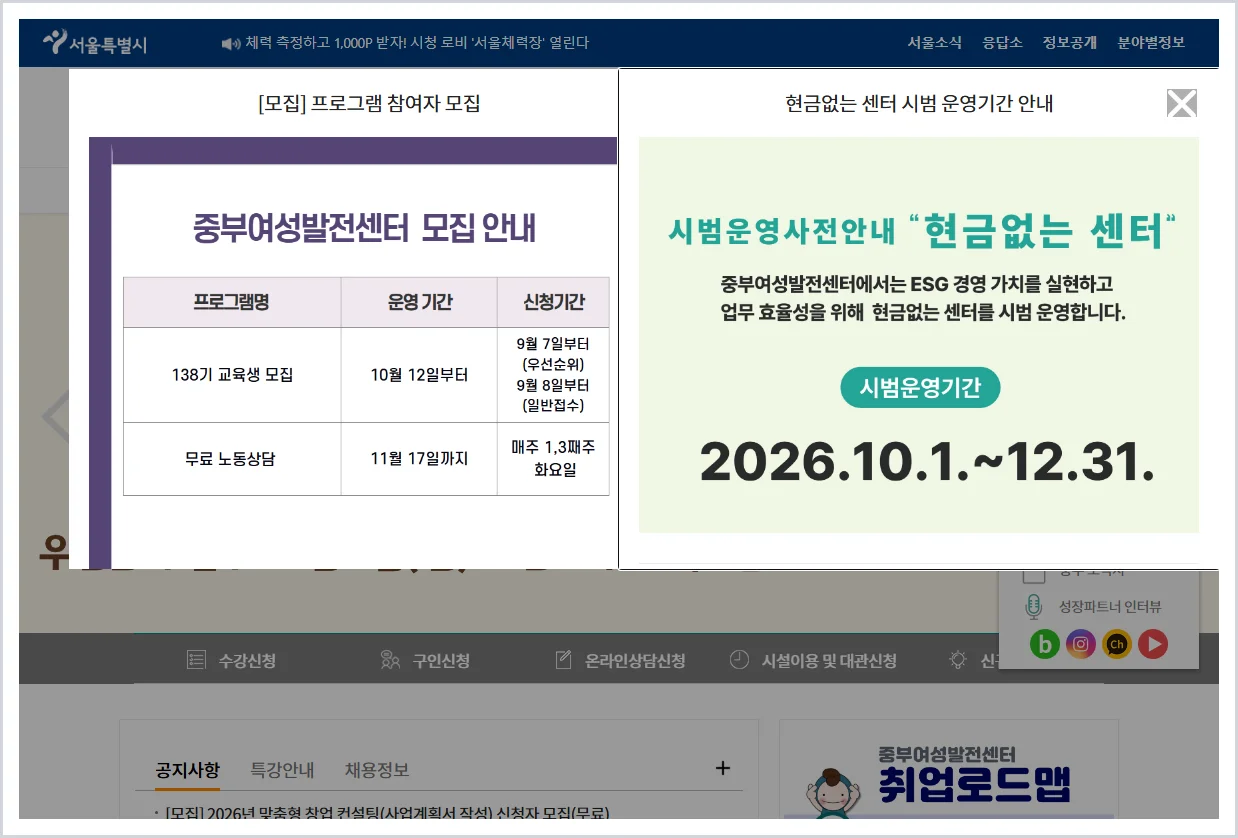Click the 9월 7일부터 (우선순위) cell
1238x838 pixels.
point(553,375)
